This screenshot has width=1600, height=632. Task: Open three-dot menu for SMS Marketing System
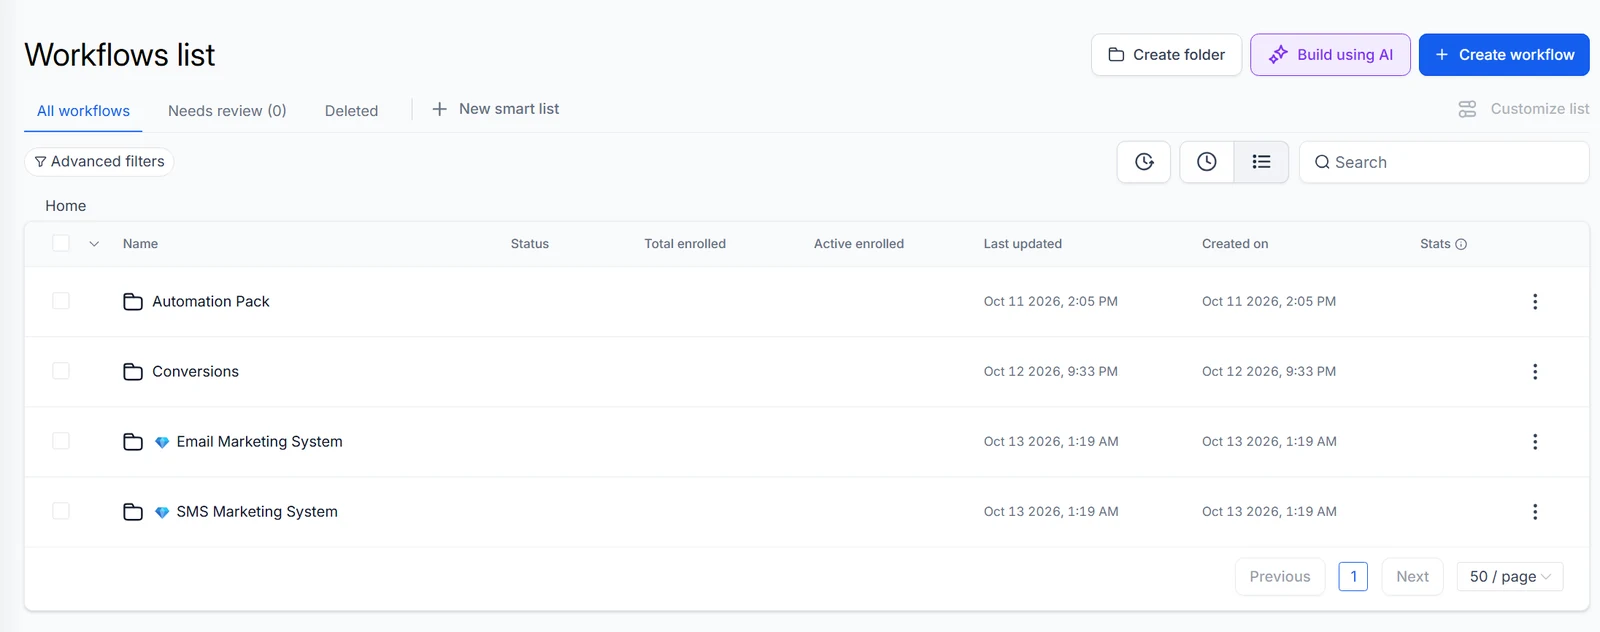point(1535,511)
